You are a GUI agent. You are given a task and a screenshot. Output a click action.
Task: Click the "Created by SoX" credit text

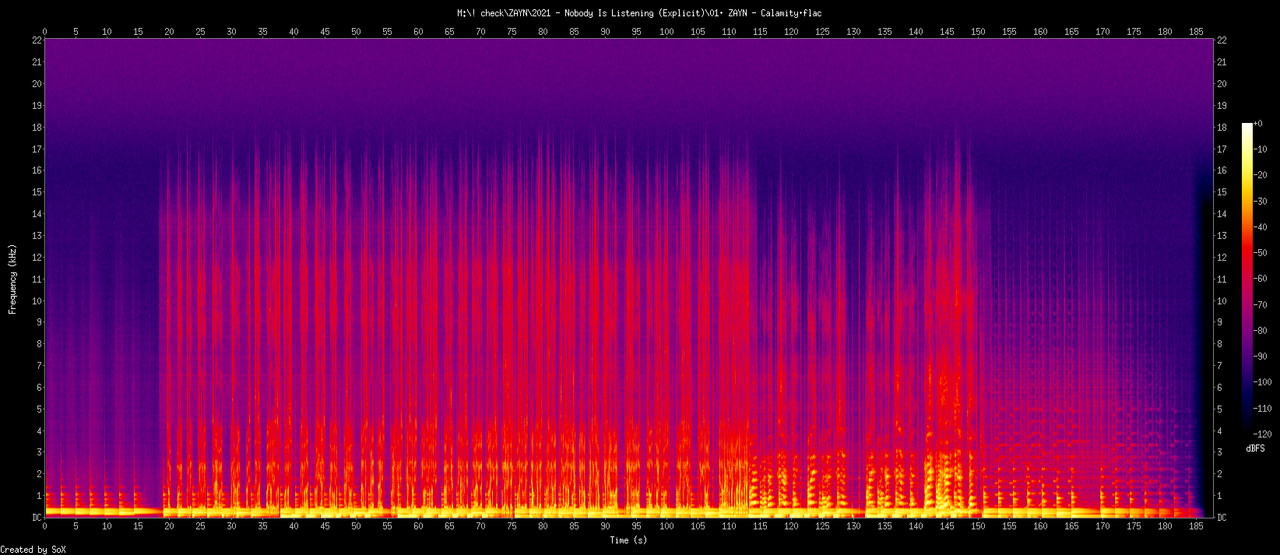click(x=34, y=549)
